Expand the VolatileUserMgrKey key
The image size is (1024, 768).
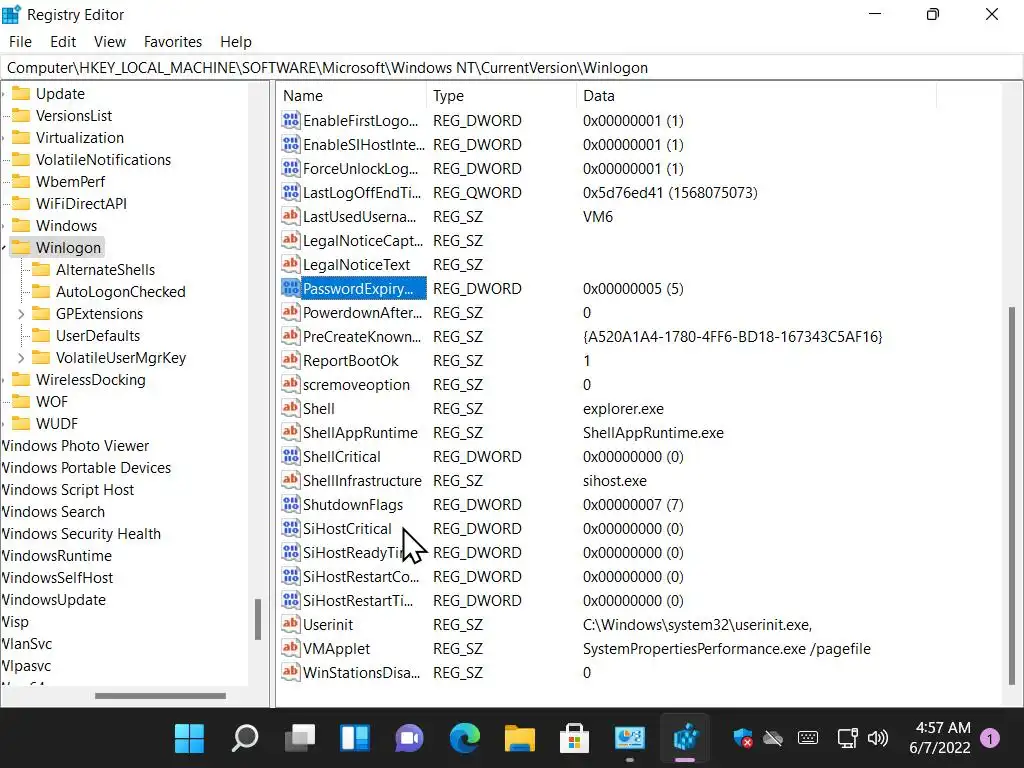21,358
